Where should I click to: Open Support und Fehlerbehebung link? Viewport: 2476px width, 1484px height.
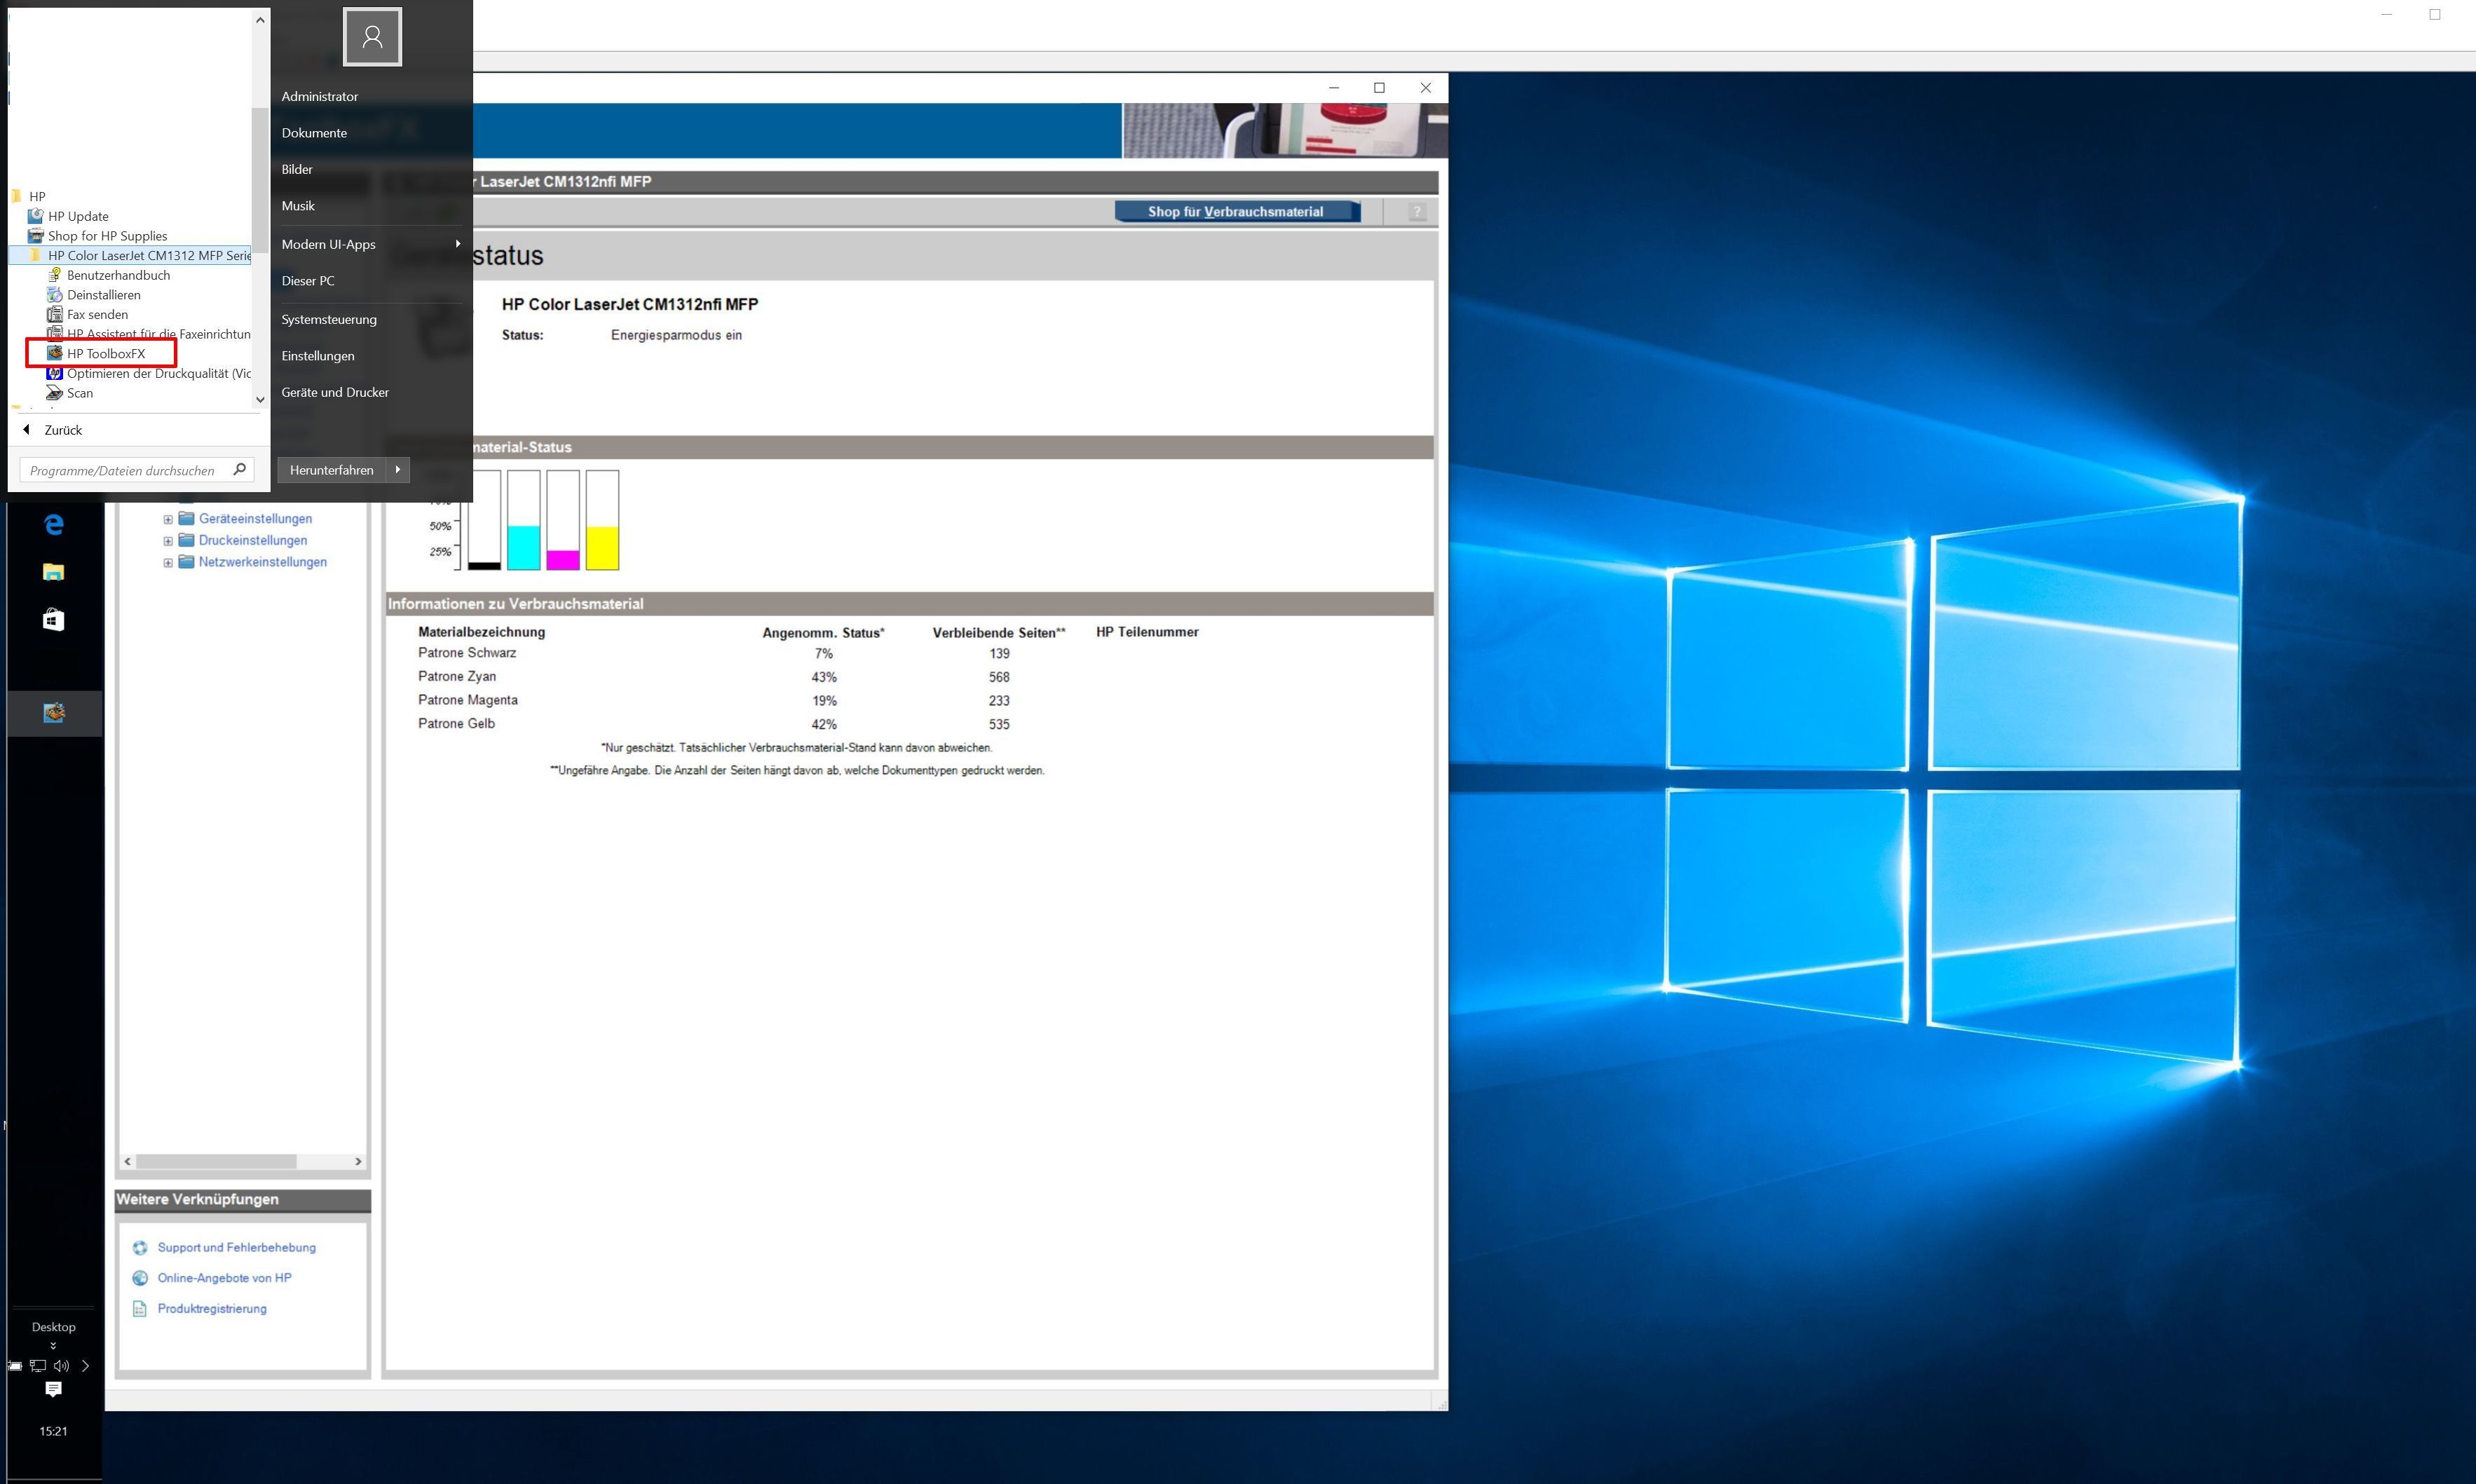(236, 1247)
